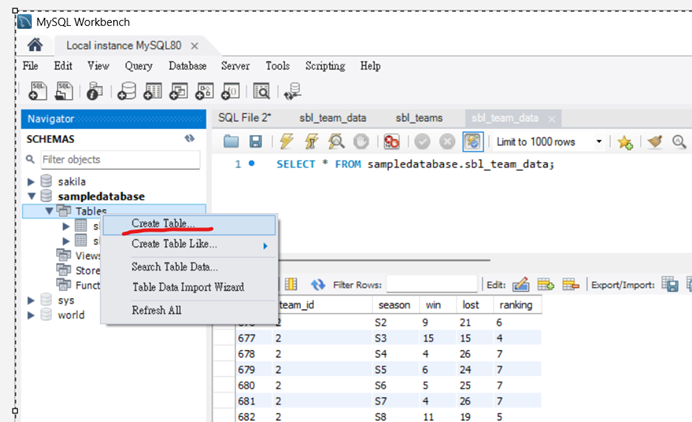
Task: Close the active sbl_team_data tab
Action: click(x=552, y=119)
